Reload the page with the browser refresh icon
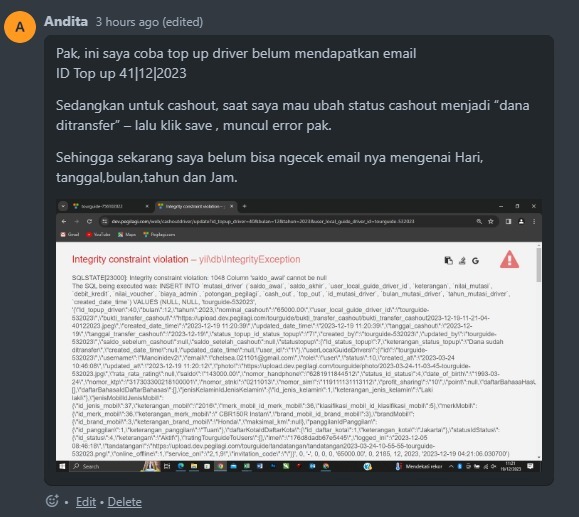This screenshot has height=517, width=579. (89, 221)
